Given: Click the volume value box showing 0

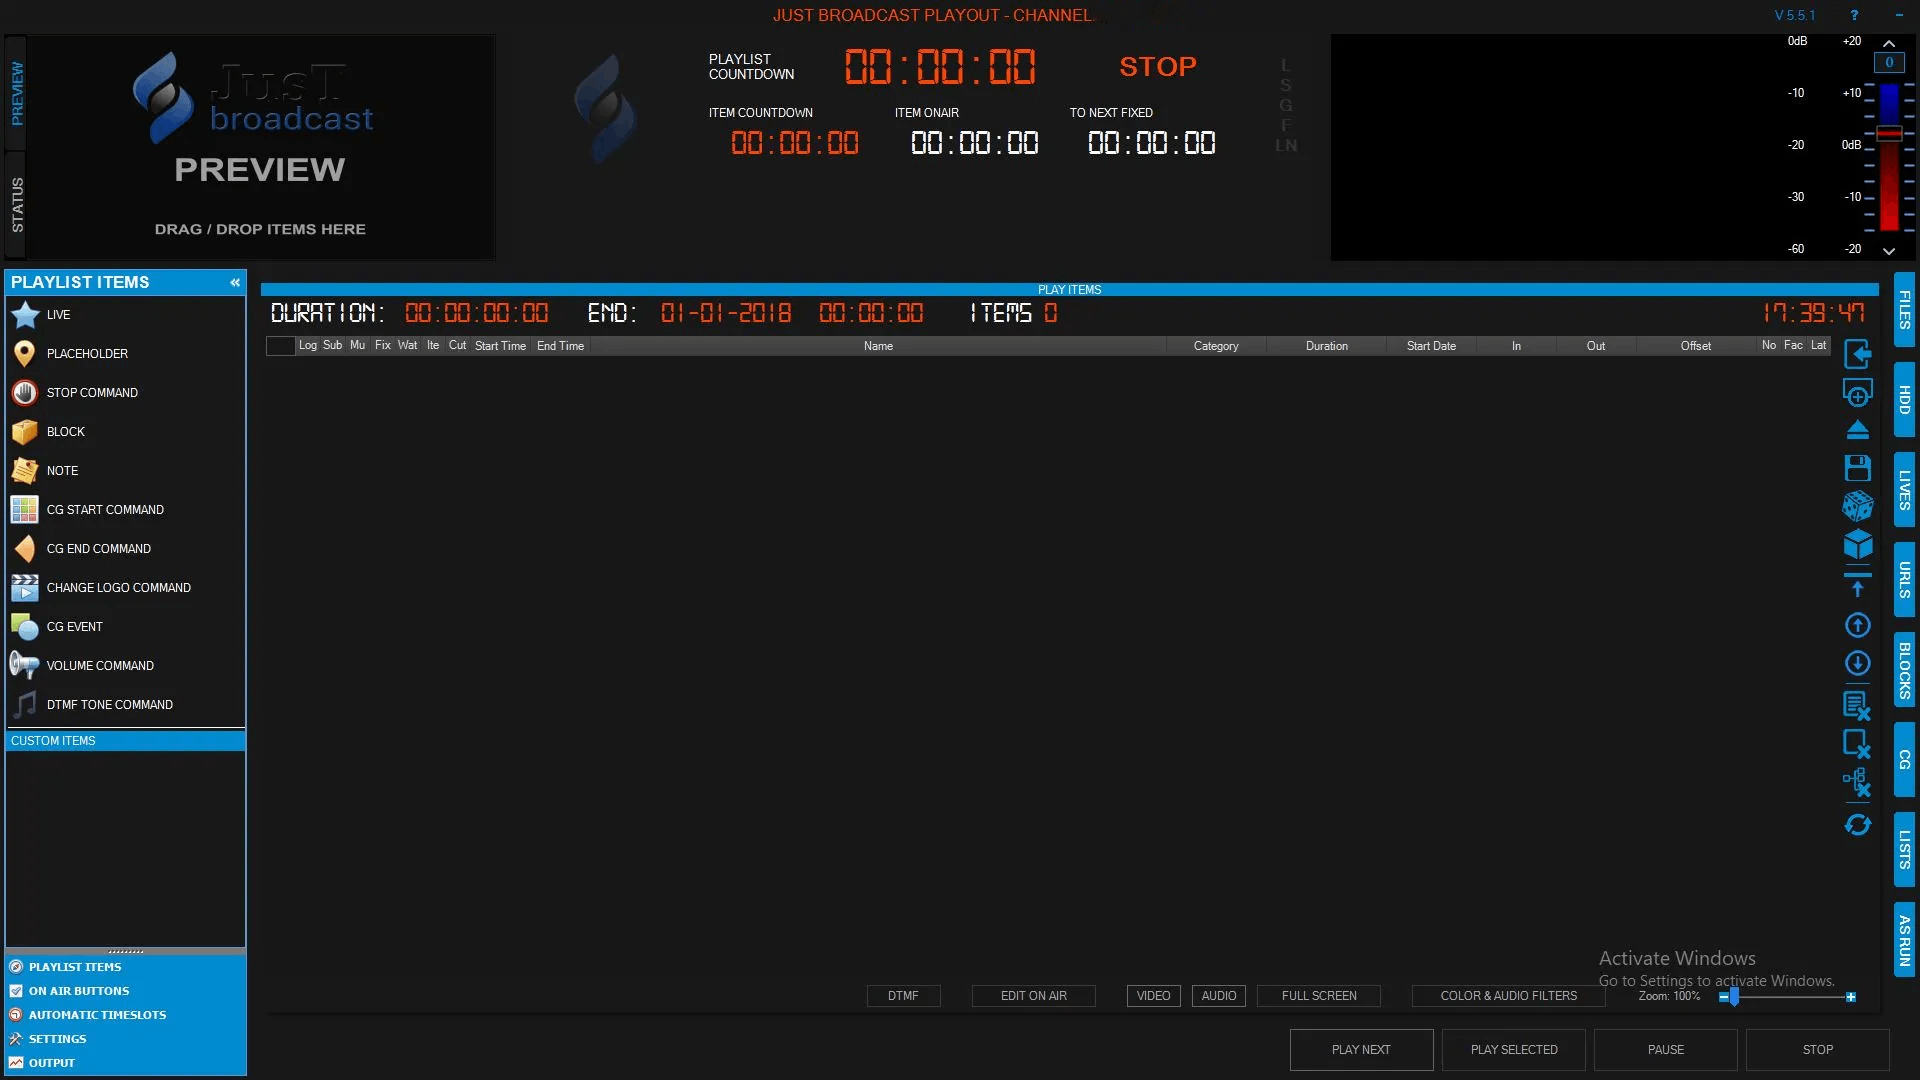Looking at the screenshot, I should tap(1889, 62).
